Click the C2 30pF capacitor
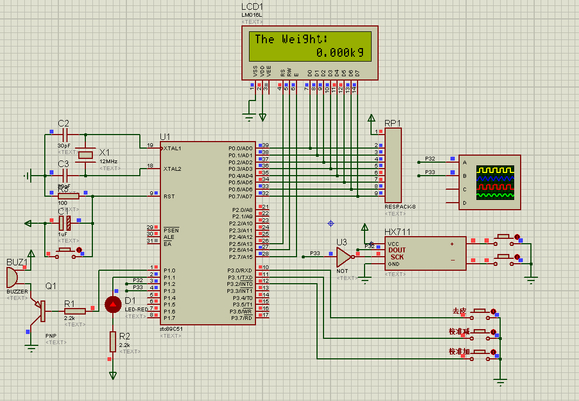 point(65,135)
